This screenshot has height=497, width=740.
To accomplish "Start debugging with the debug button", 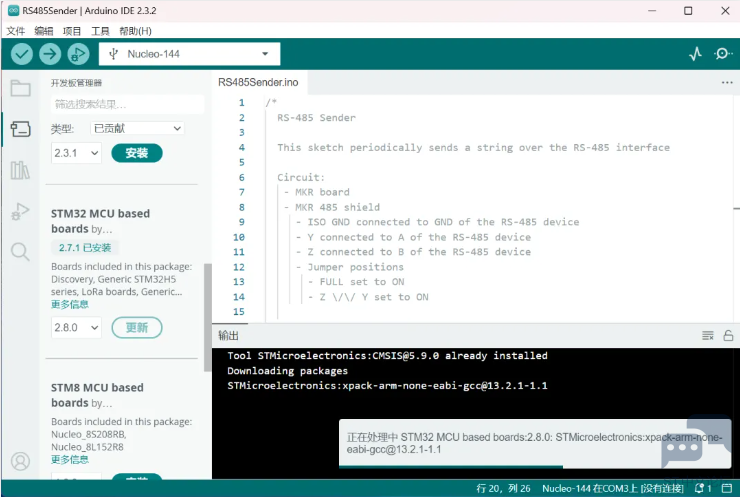I will [78, 54].
